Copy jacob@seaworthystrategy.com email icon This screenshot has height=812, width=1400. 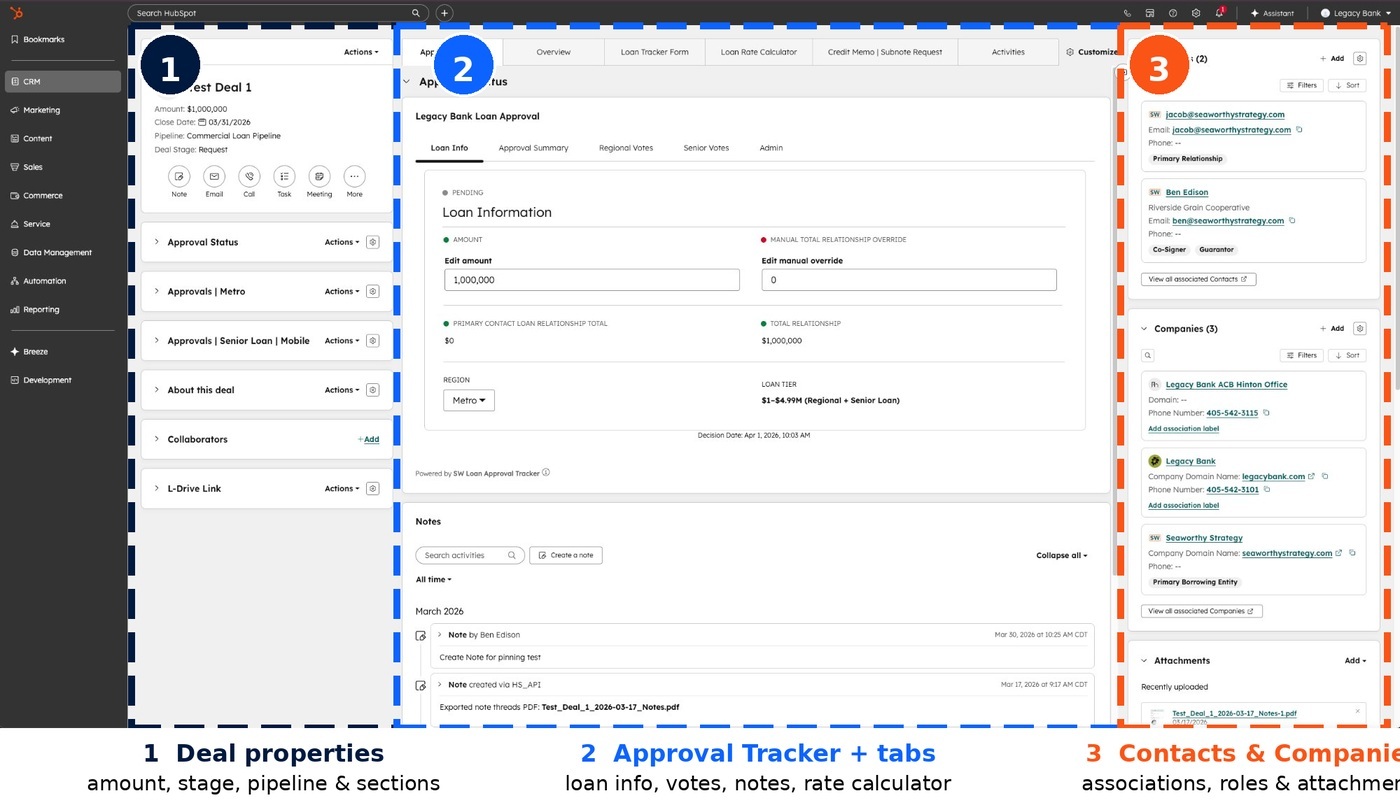click(x=1299, y=130)
